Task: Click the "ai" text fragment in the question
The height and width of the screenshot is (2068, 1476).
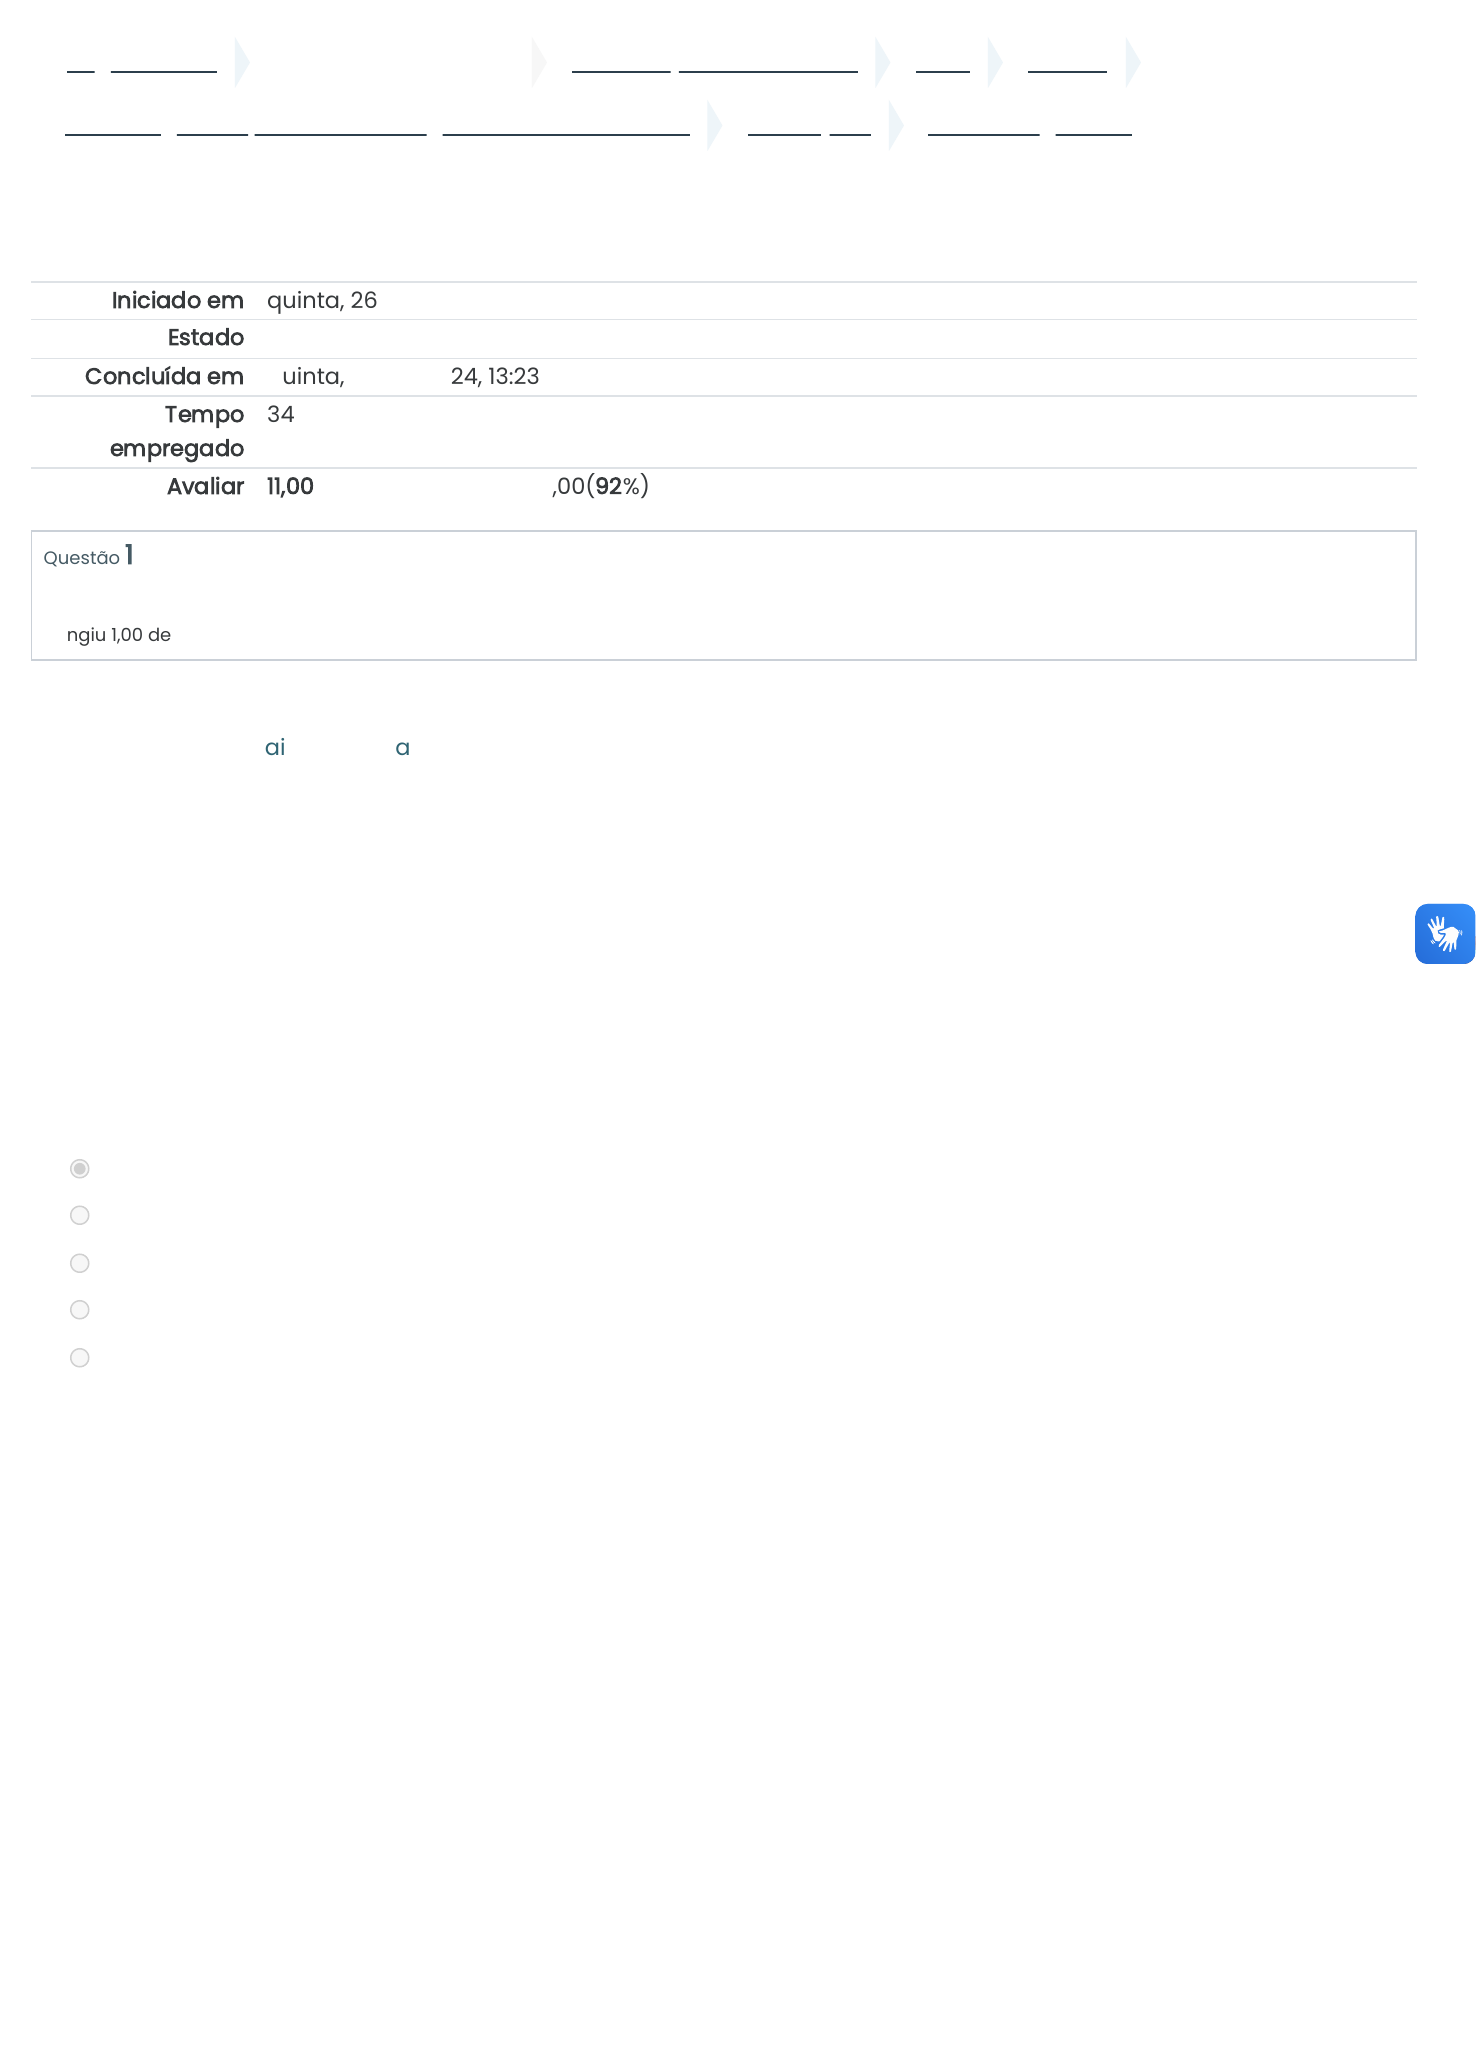Action: [x=275, y=748]
